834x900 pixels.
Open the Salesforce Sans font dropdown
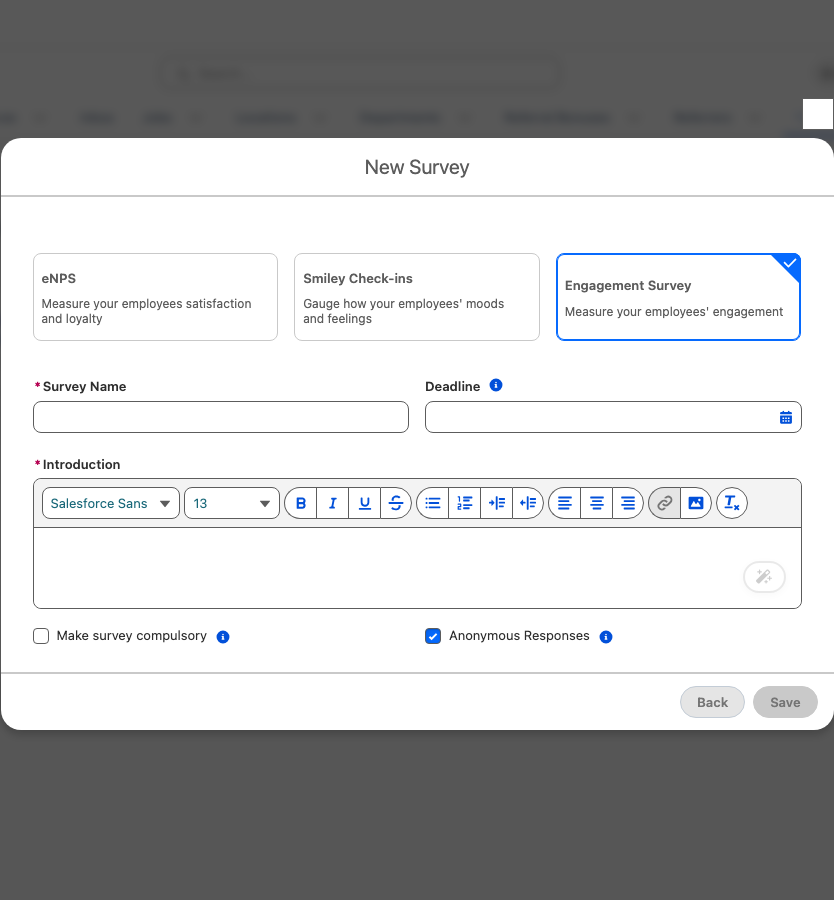tap(111, 503)
